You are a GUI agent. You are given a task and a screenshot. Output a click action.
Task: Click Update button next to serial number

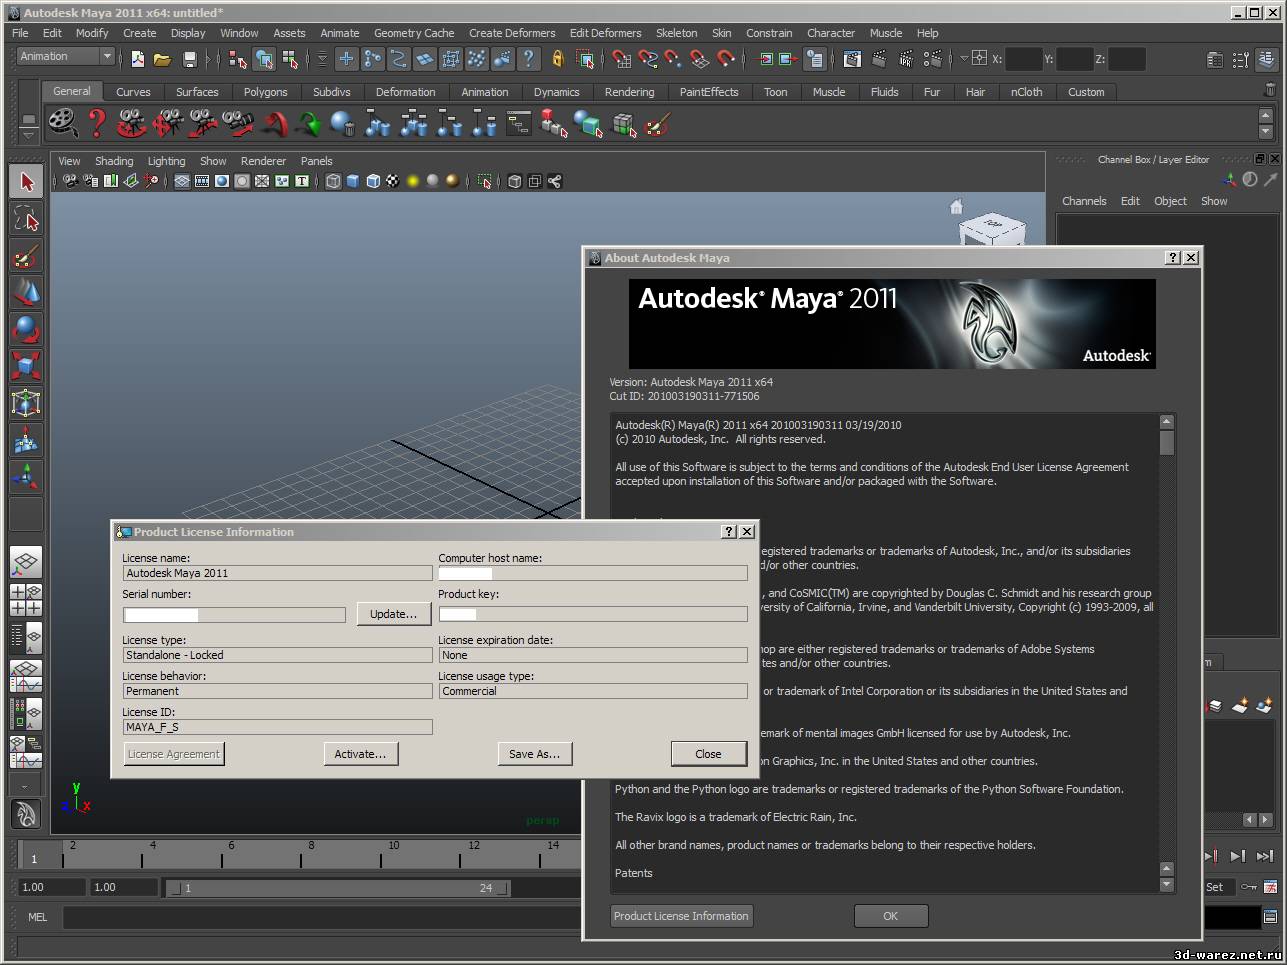coord(393,614)
